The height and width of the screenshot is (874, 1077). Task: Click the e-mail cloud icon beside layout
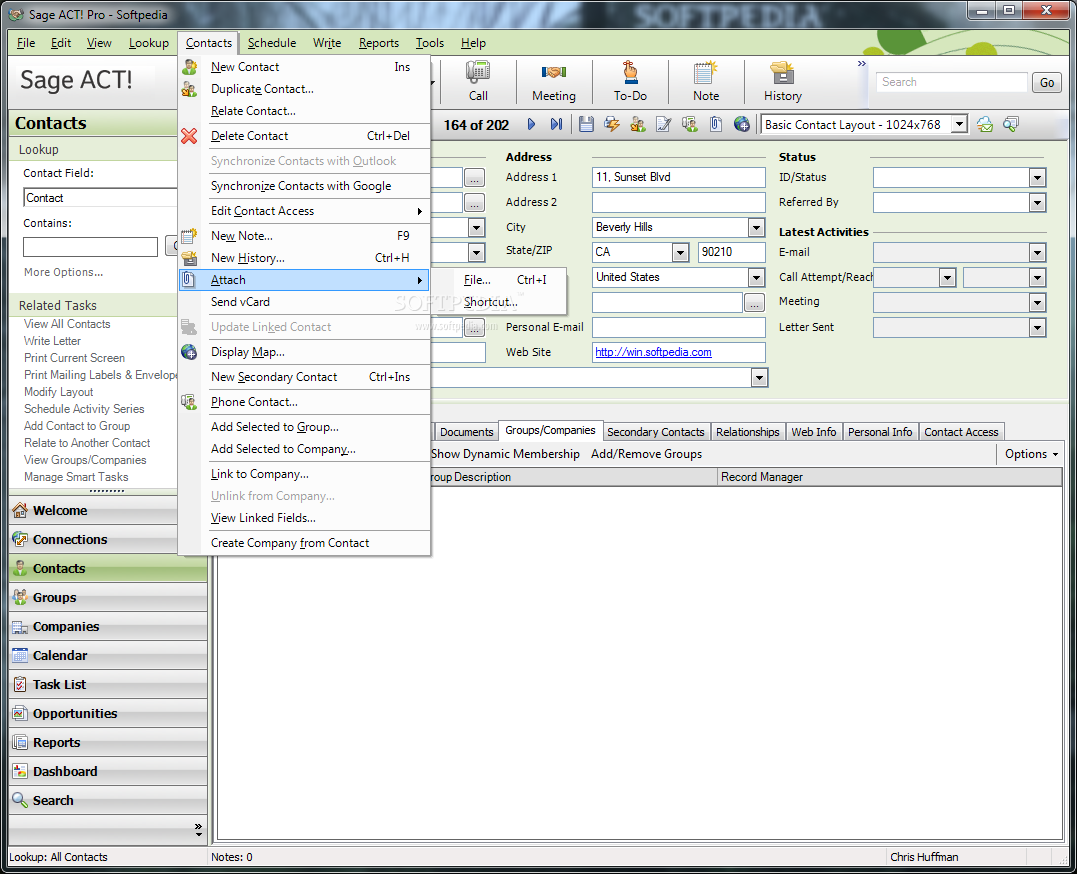[985, 124]
